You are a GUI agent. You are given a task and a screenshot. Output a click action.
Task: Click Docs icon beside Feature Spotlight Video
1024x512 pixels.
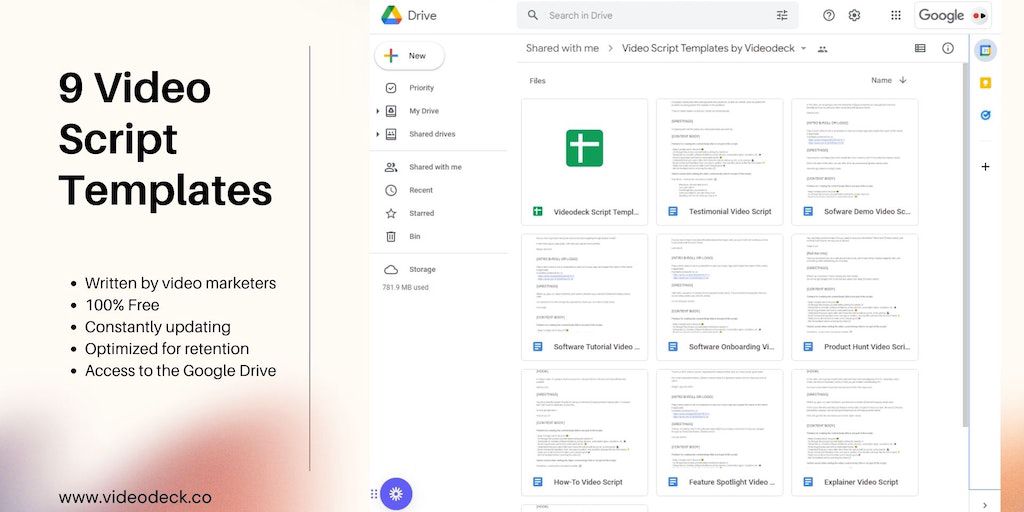[673, 482]
